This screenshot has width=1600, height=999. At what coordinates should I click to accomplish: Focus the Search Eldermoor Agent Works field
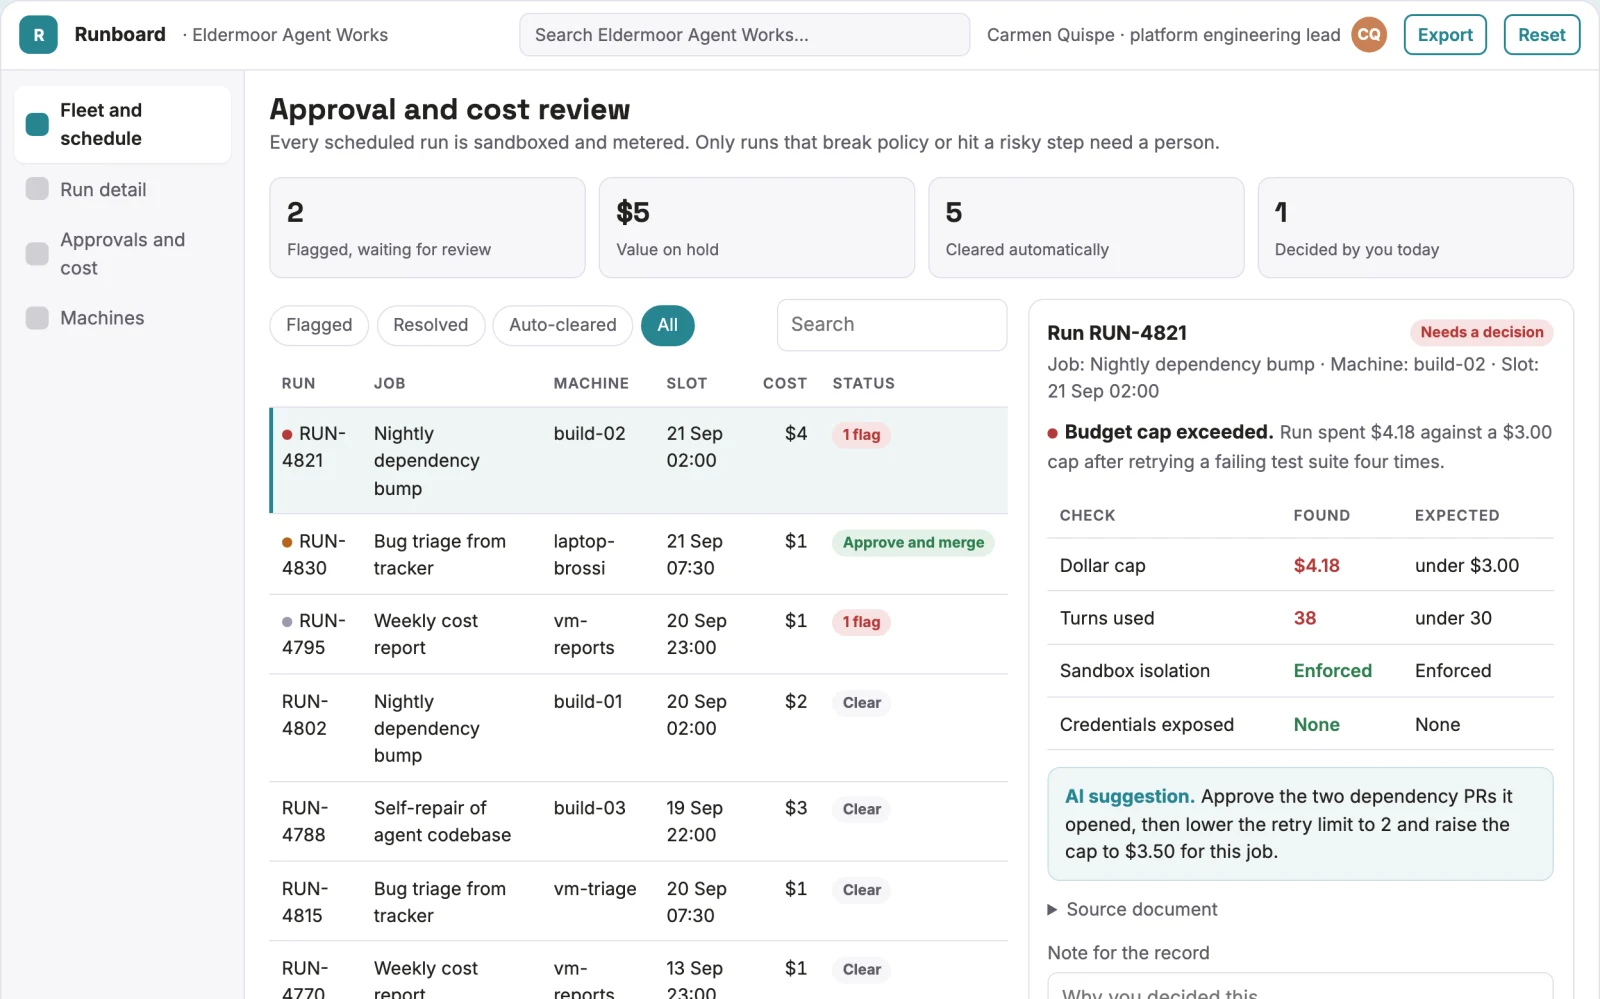[744, 35]
